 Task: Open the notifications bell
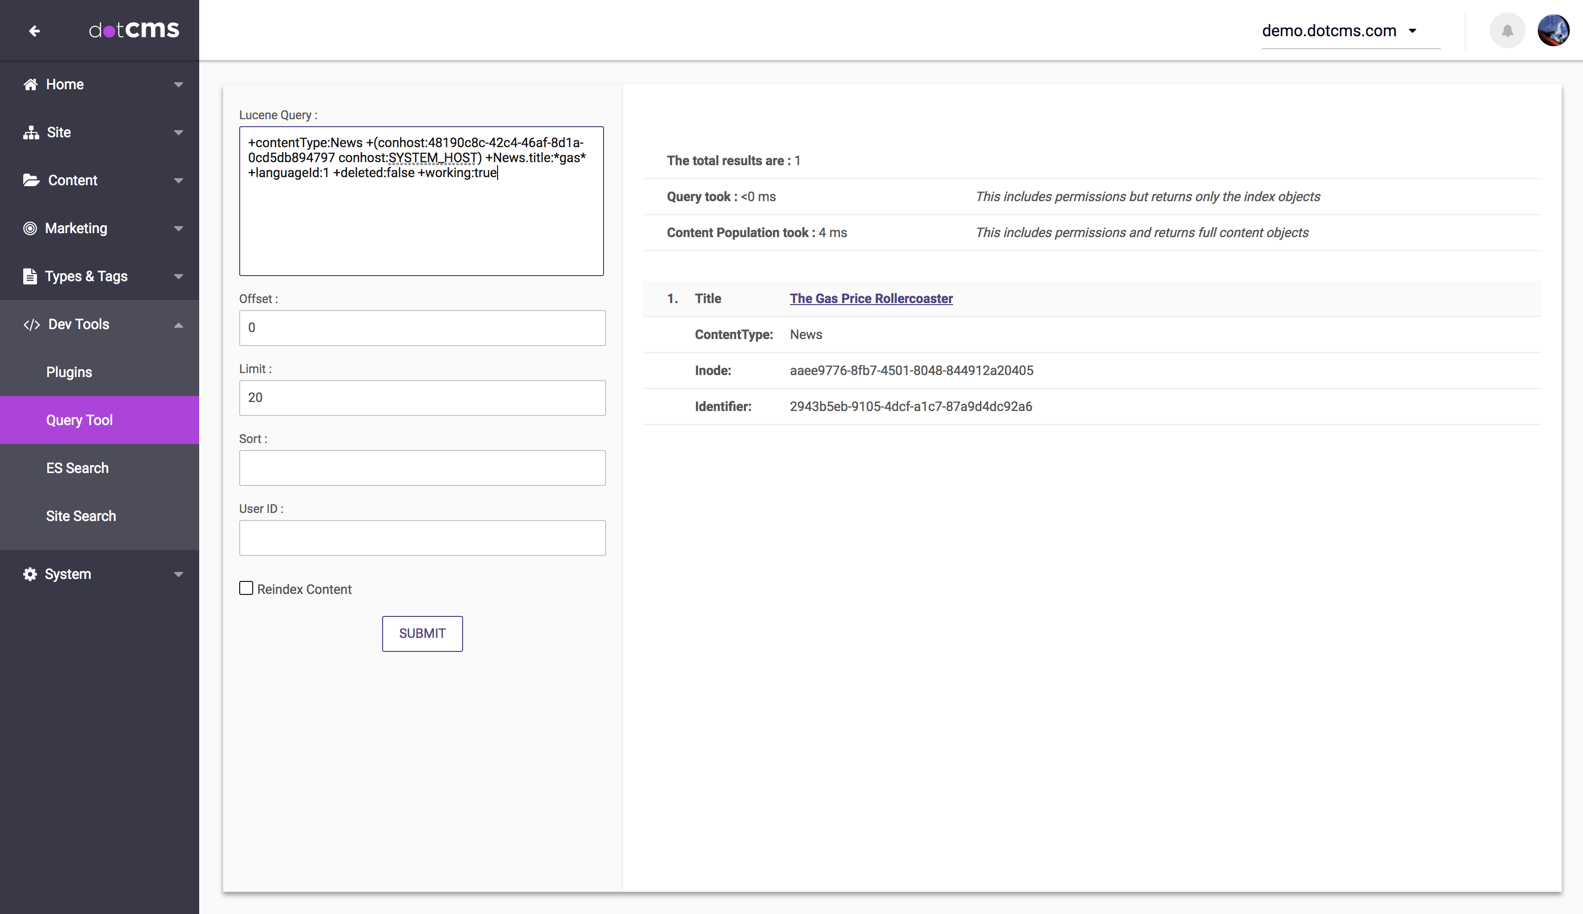click(1507, 31)
